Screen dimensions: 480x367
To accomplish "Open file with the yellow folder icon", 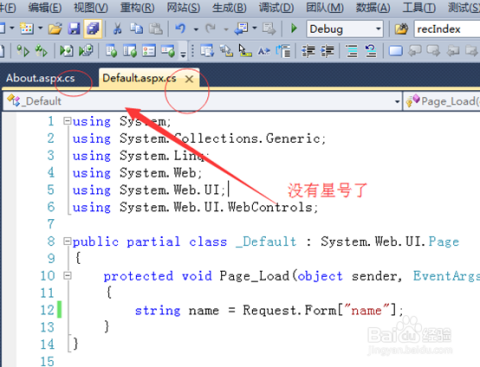I will click(55, 29).
